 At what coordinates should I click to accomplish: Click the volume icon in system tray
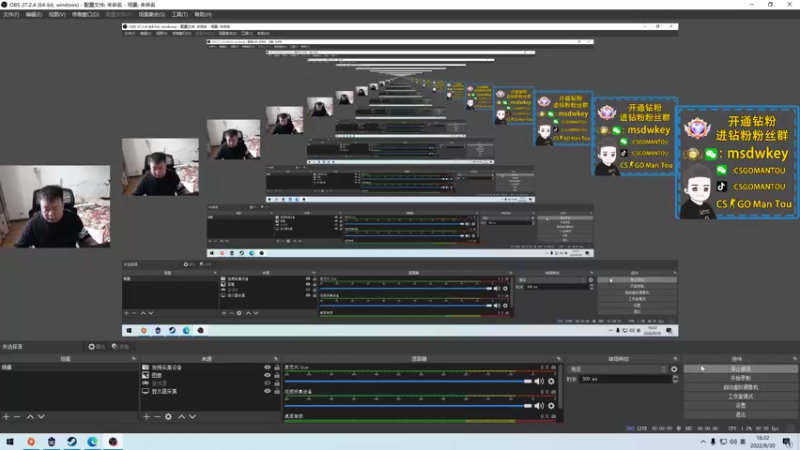point(733,442)
